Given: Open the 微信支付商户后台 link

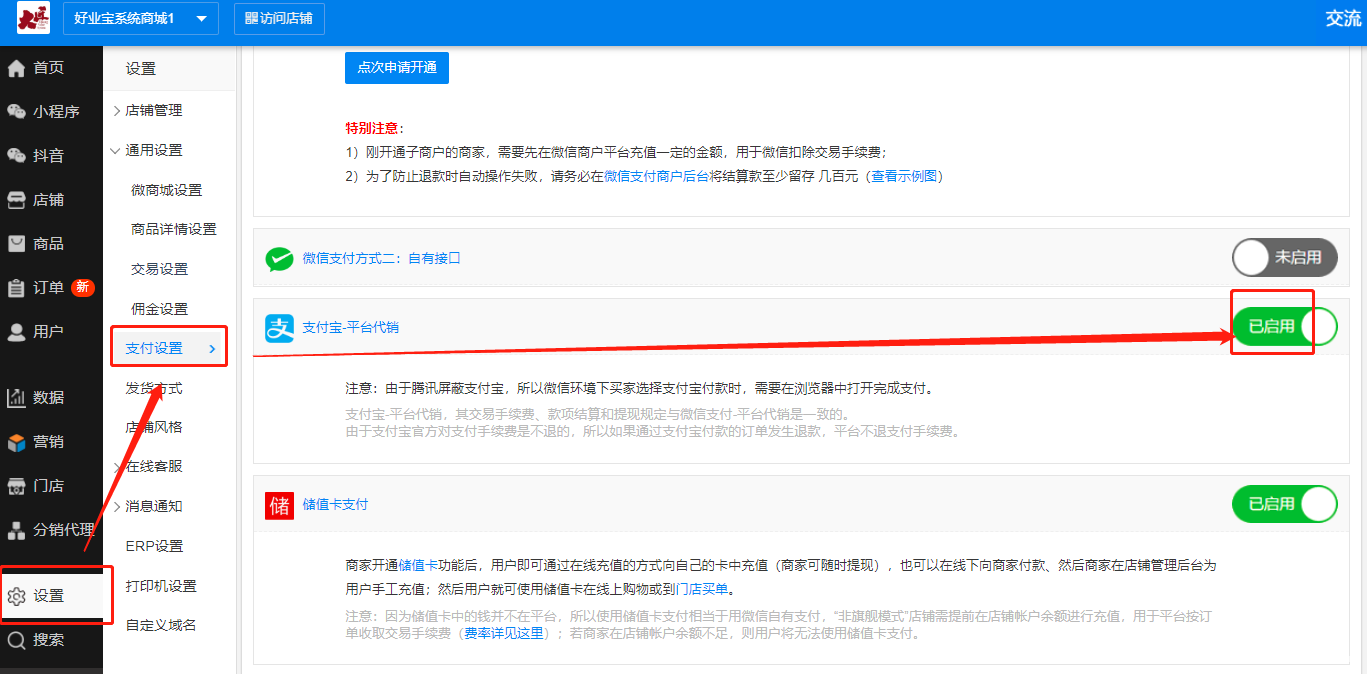Looking at the screenshot, I should pos(657,176).
